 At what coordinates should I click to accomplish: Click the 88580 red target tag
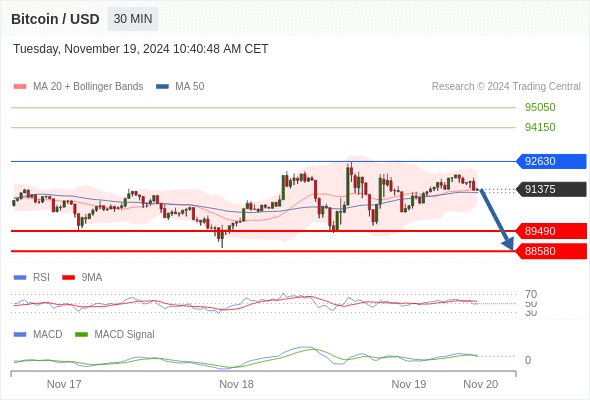551,251
